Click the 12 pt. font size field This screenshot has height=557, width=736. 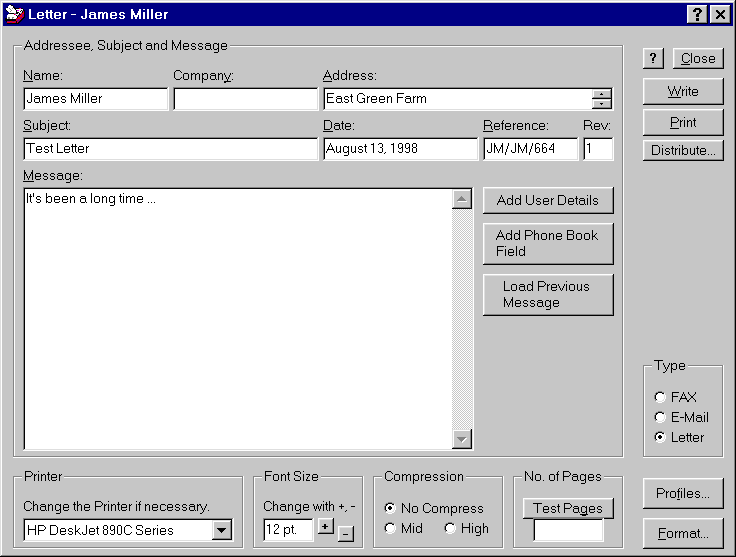pos(288,530)
